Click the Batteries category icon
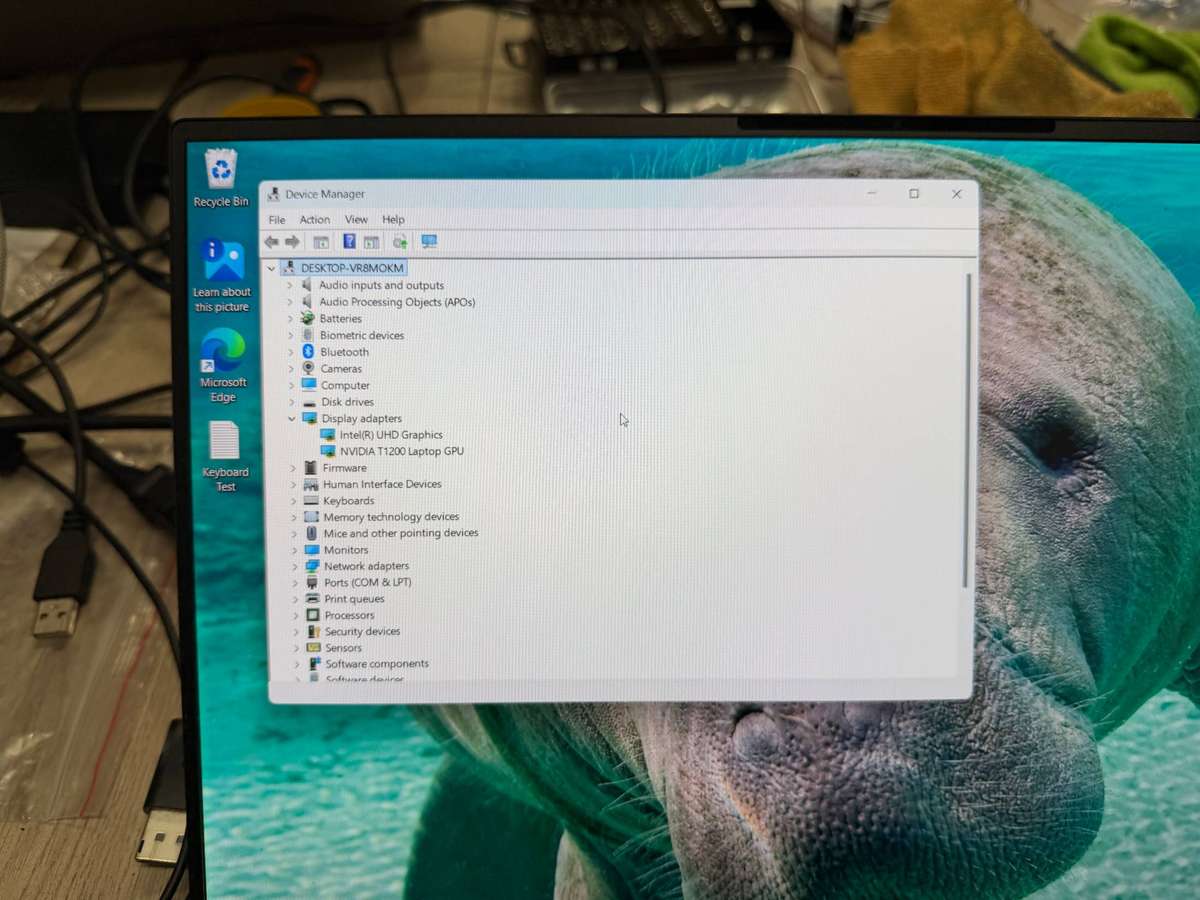The width and height of the screenshot is (1200, 900). point(308,319)
